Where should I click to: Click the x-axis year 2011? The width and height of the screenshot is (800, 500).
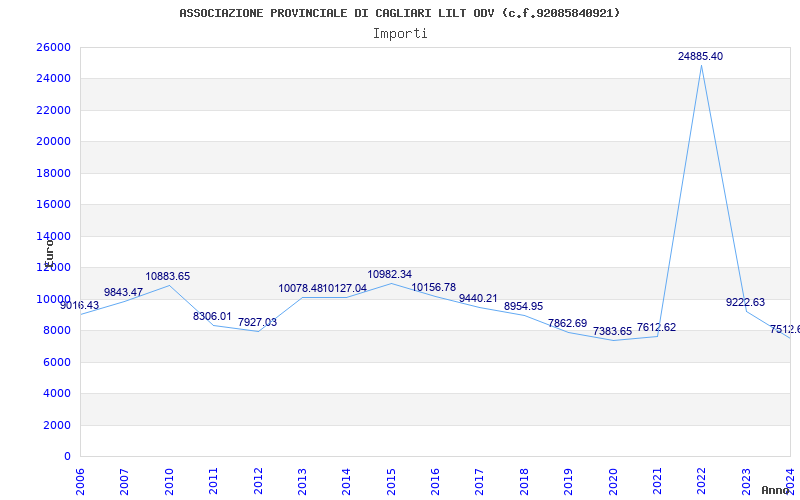pos(213,481)
